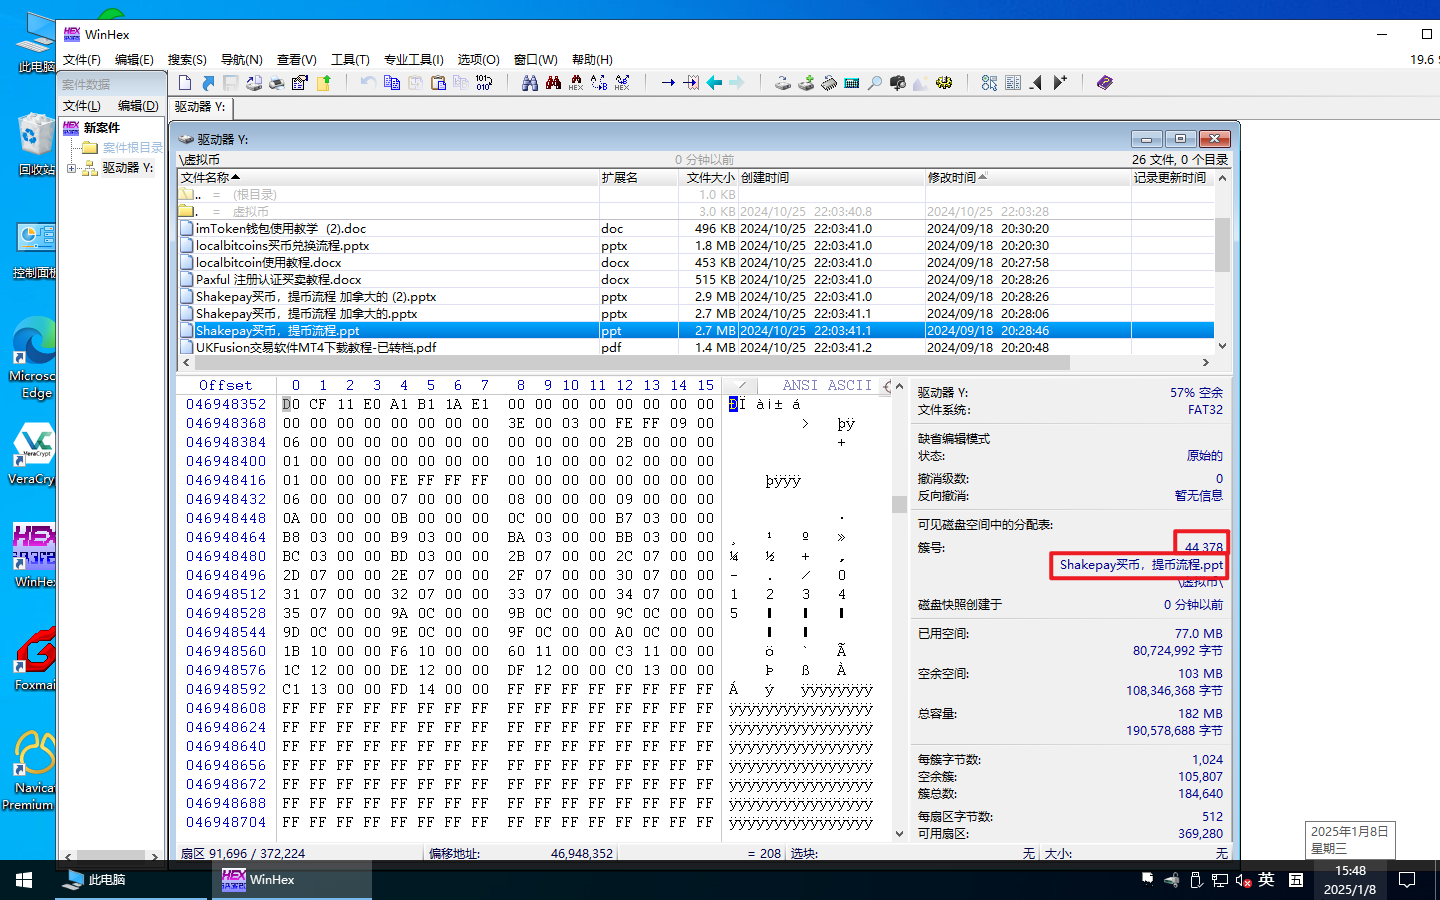Click the hex view vertical scrollbar thumb

(x=899, y=504)
